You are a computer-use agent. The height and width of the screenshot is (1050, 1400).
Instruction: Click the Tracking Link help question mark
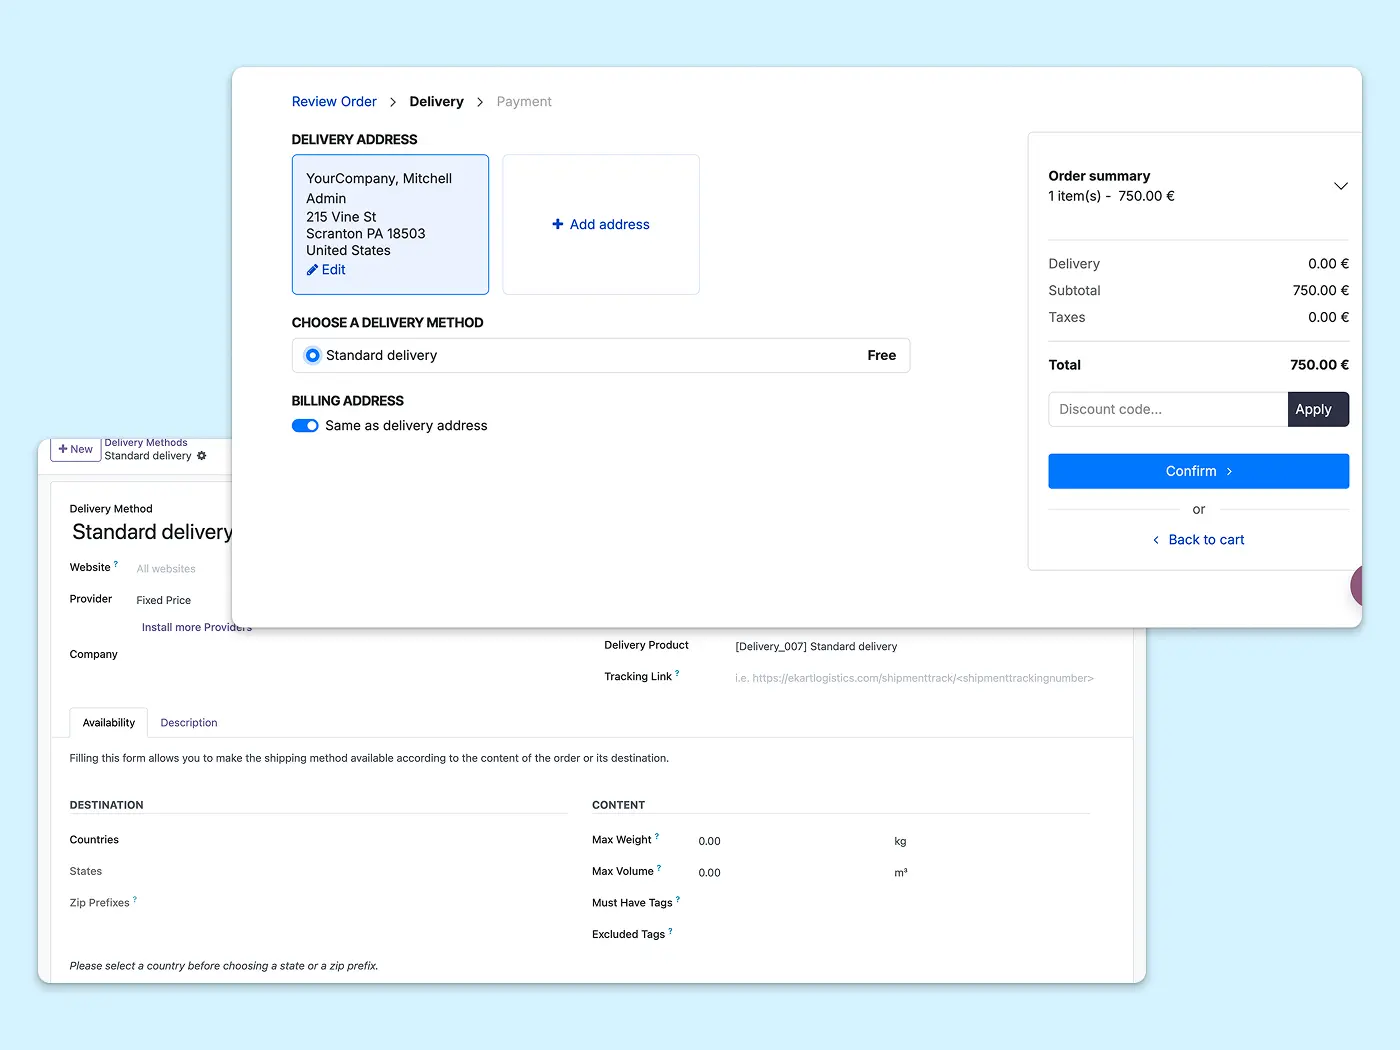pos(677,673)
